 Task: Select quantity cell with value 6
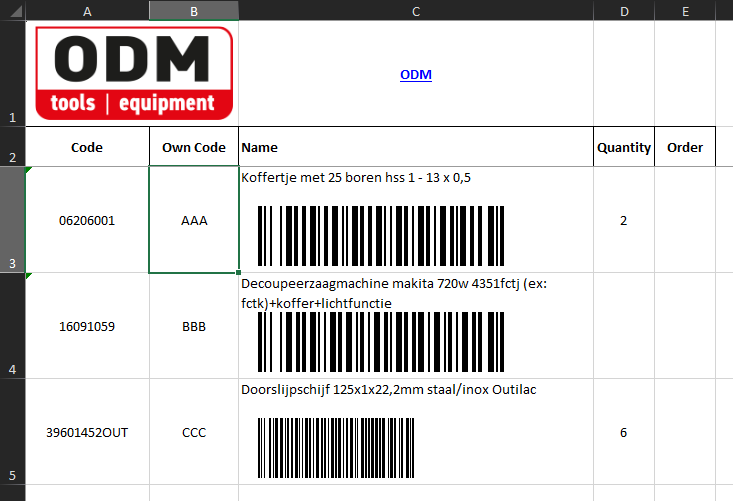pyautogui.click(x=624, y=432)
